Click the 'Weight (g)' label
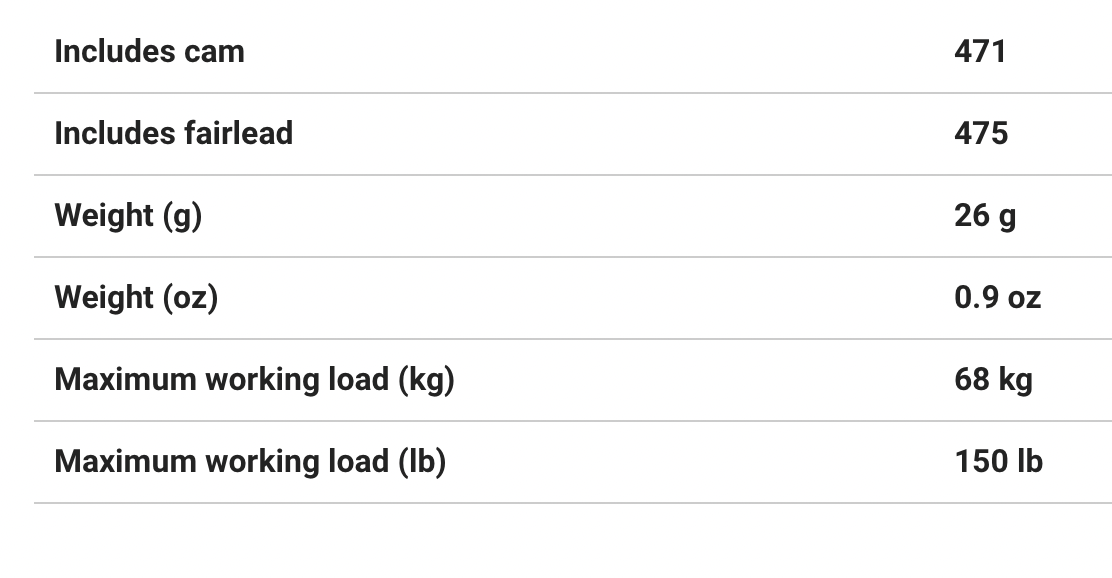Viewport: 1112px width, 578px height. point(128,215)
